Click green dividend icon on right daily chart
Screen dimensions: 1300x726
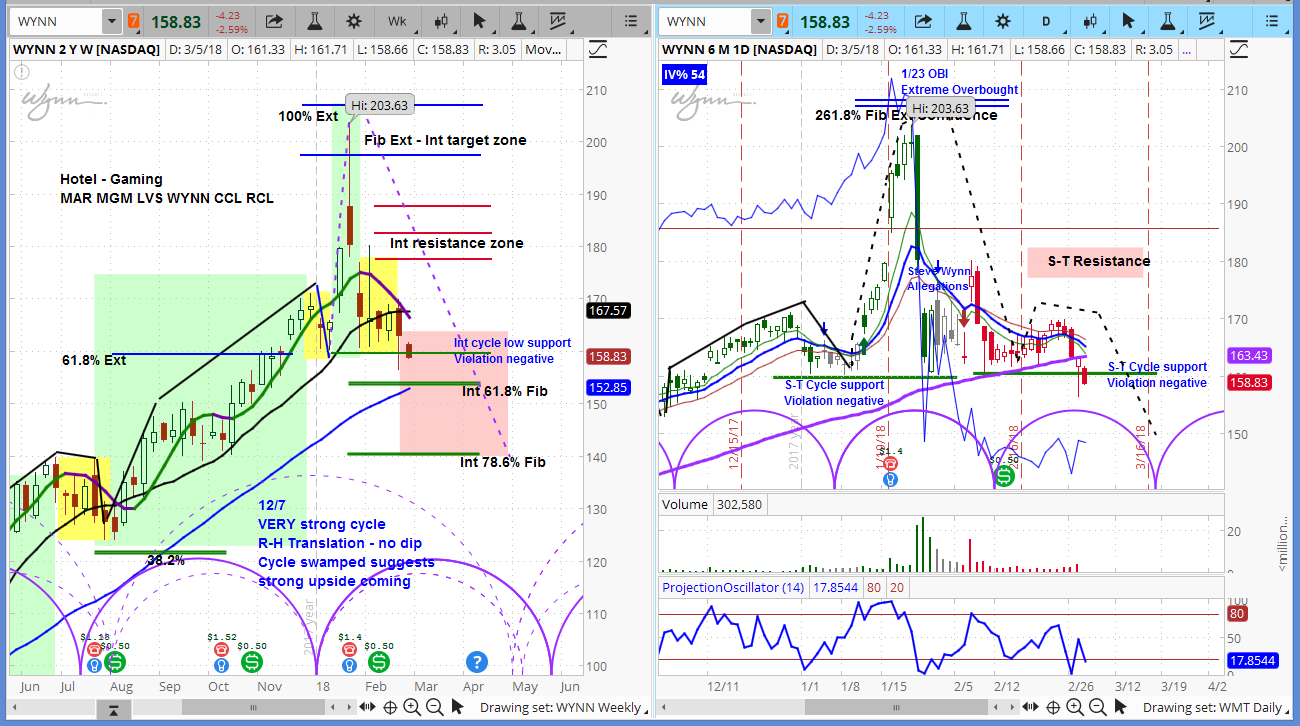click(1003, 477)
